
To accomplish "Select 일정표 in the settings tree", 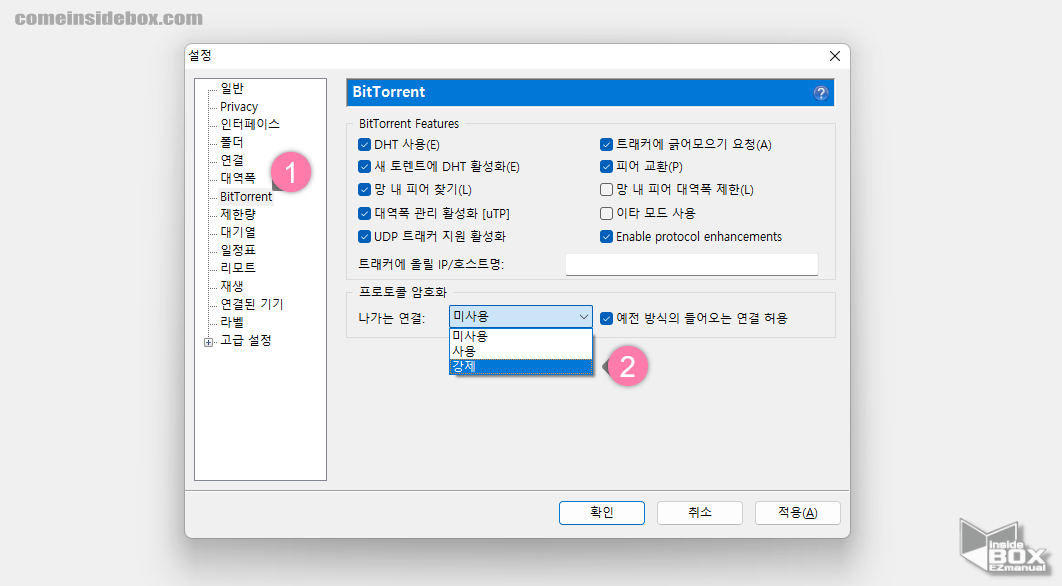I will tap(238, 250).
